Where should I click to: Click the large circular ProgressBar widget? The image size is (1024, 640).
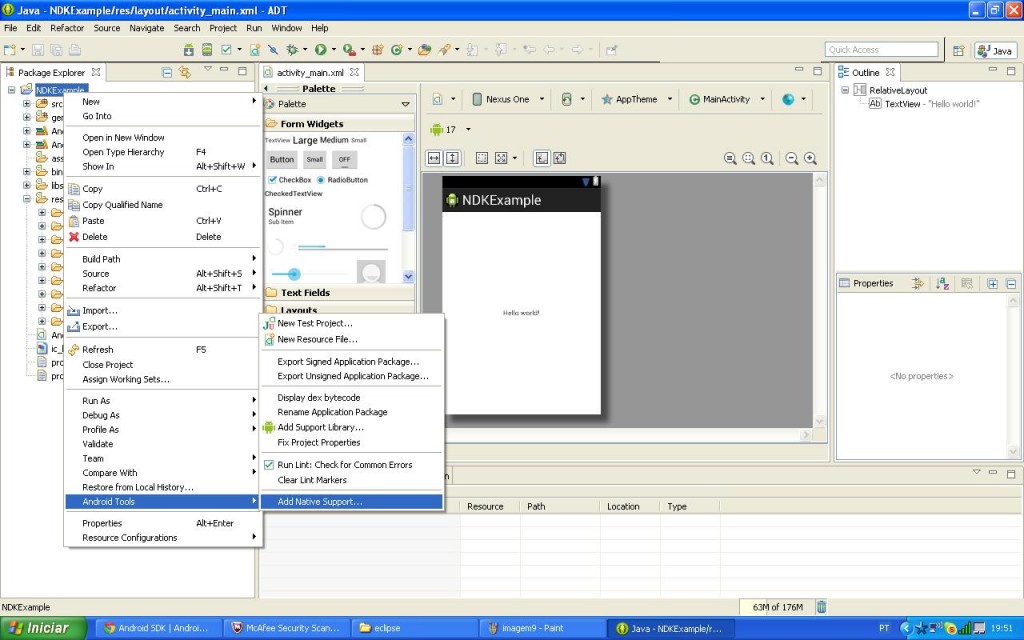[x=374, y=217]
